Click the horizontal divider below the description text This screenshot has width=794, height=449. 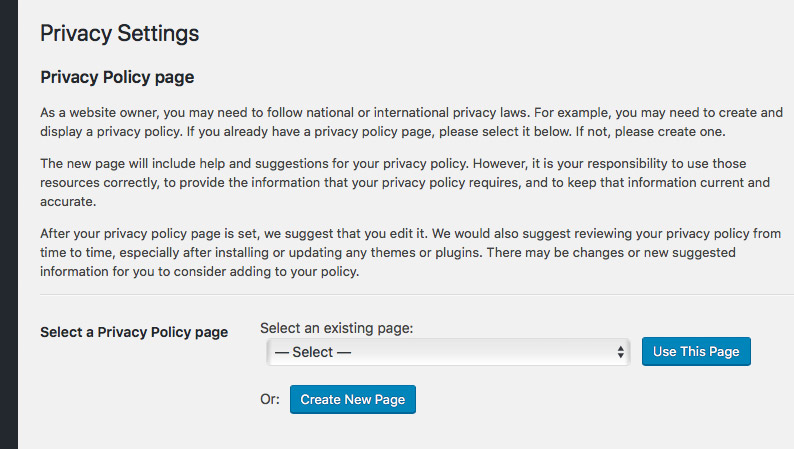(x=417, y=294)
